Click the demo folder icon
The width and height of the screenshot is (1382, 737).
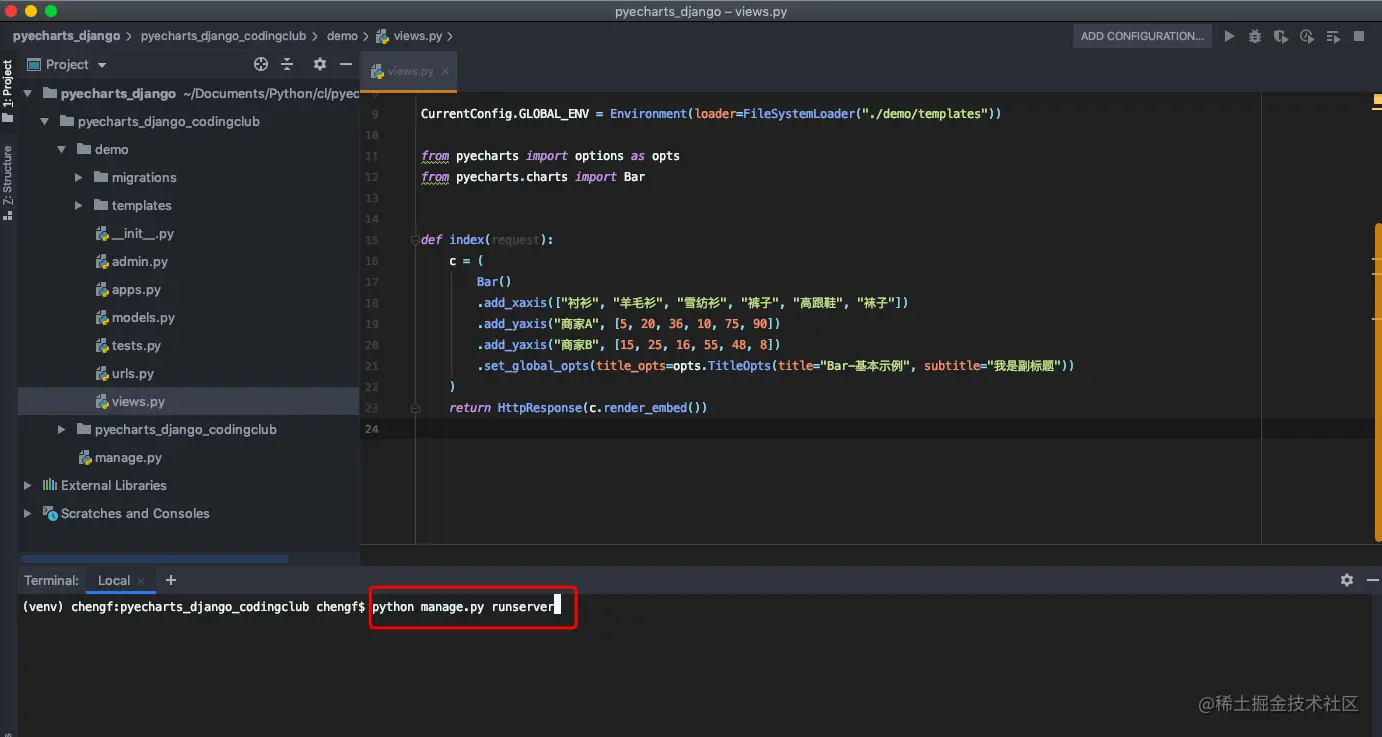pyautogui.click(x=84, y=149)
